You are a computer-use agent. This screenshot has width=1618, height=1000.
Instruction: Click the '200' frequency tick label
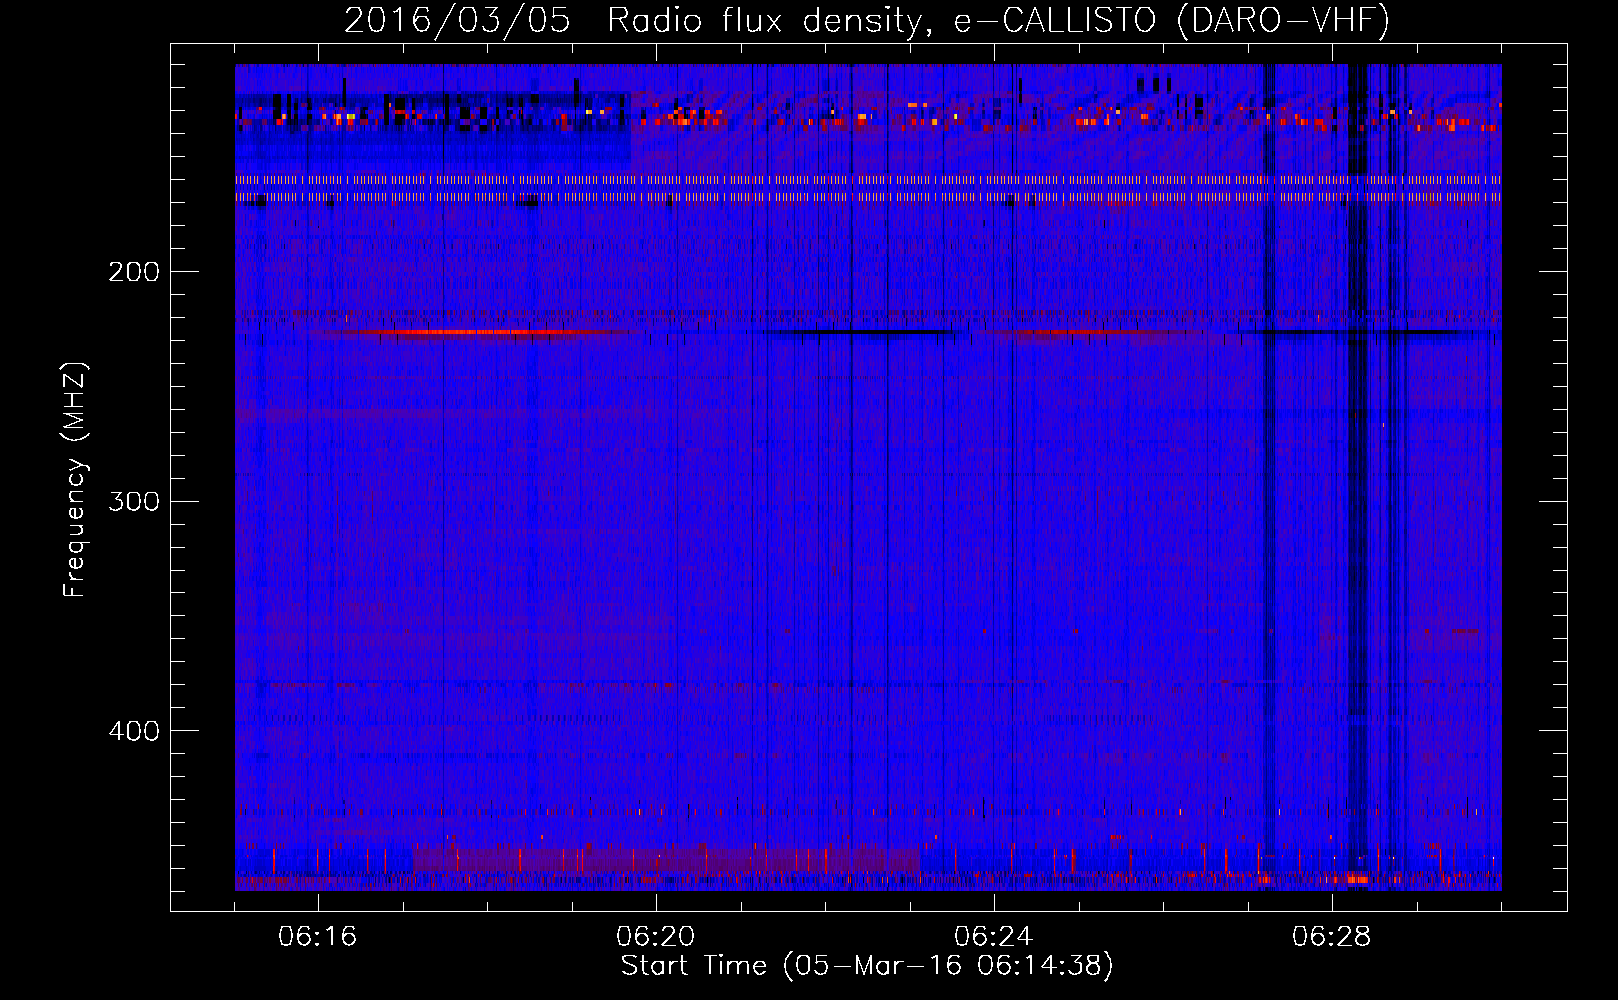134,272
